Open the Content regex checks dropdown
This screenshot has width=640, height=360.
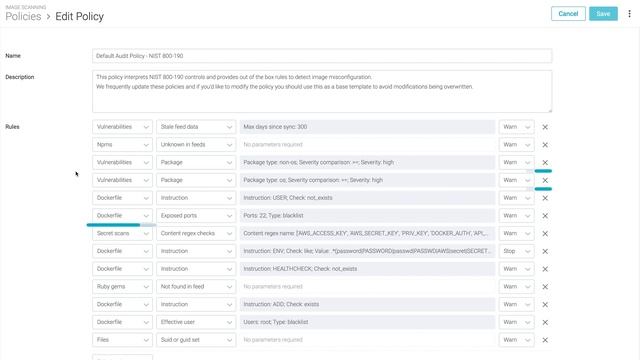196,233
